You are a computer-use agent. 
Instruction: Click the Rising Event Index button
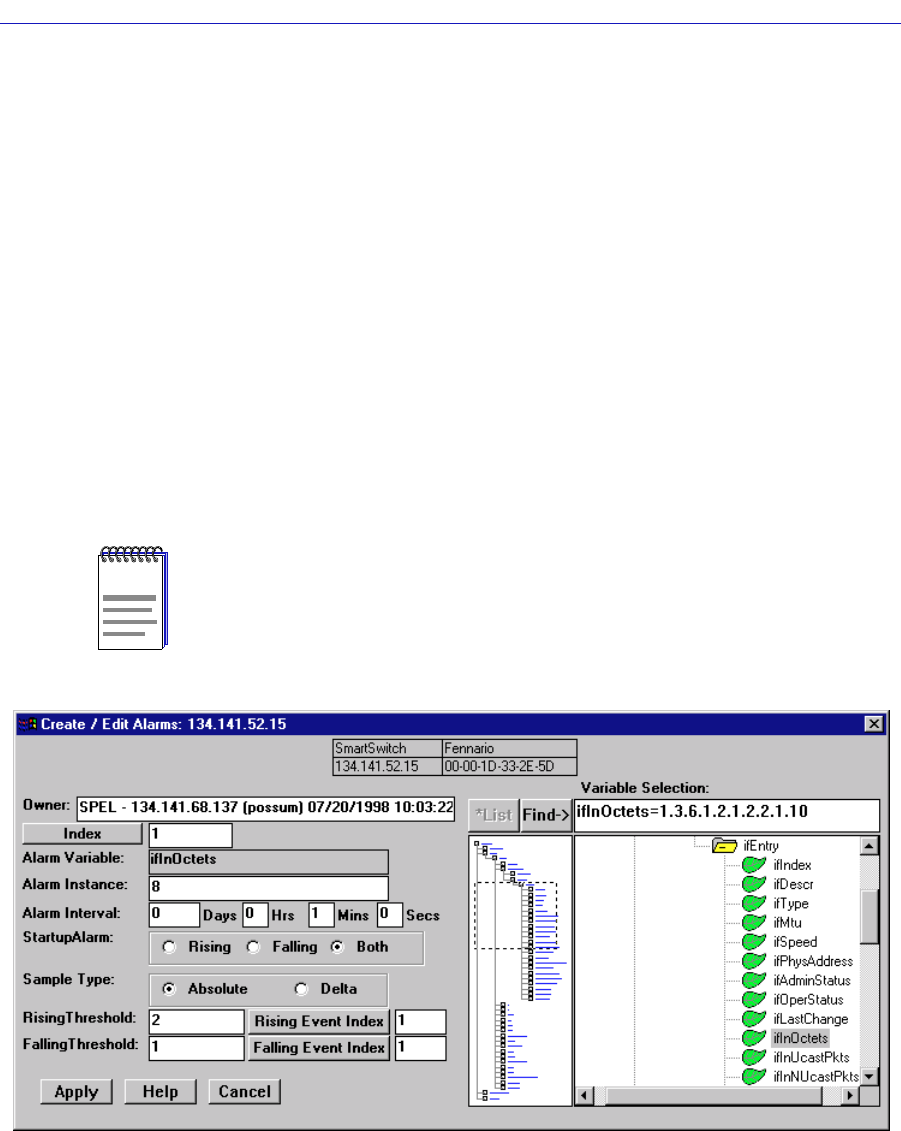(x=319, y=1021)
